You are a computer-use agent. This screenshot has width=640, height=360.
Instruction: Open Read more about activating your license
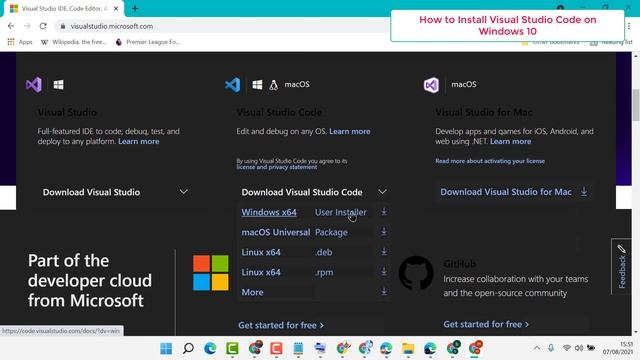[x=490, y=161]
